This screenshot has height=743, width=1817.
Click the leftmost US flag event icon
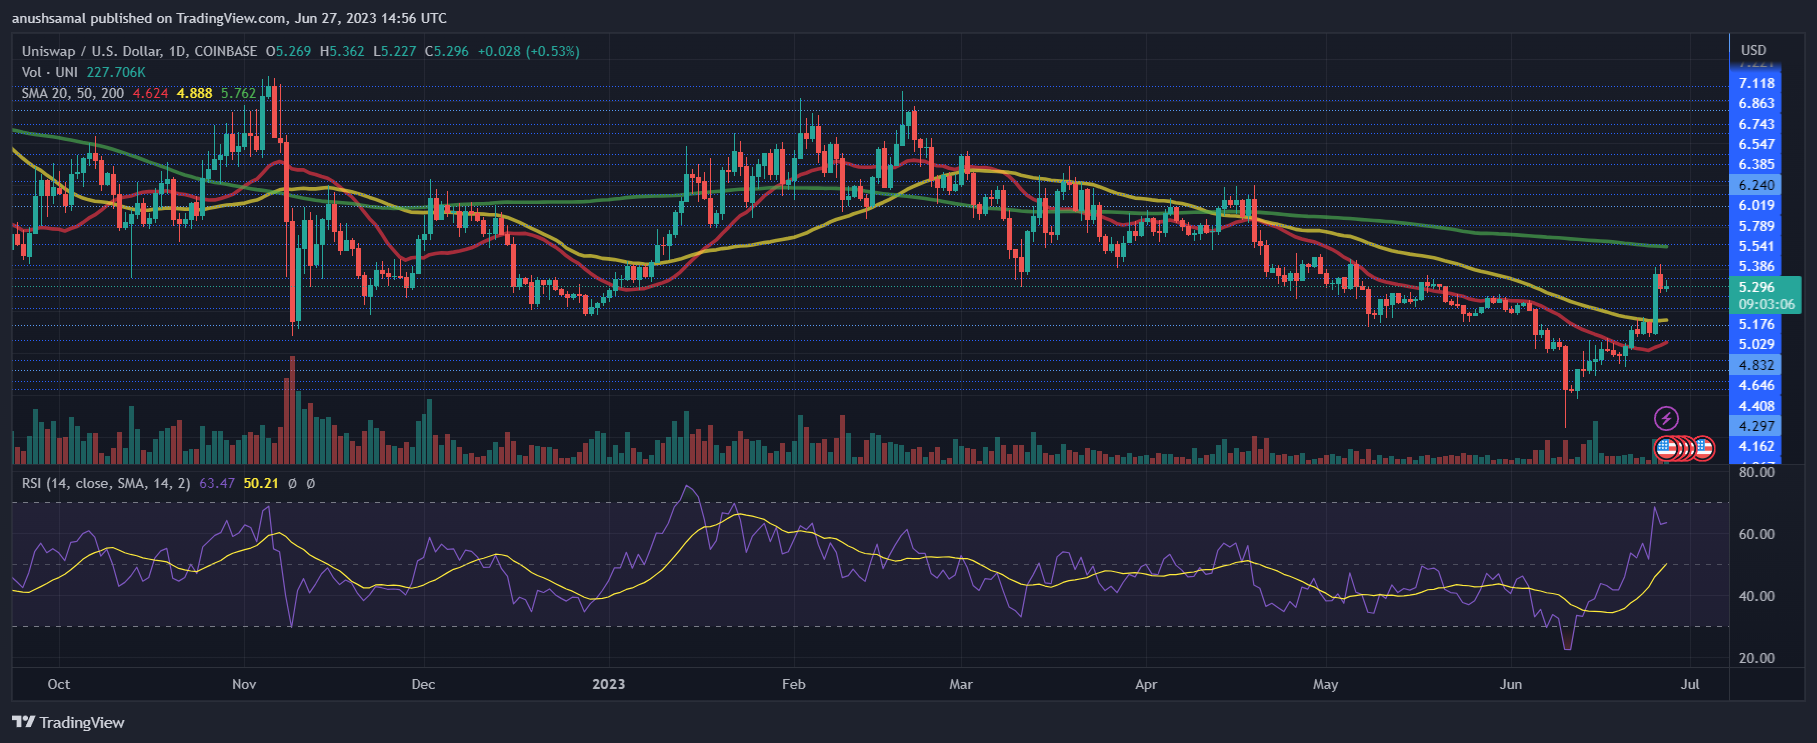[x=1665, y=448]
